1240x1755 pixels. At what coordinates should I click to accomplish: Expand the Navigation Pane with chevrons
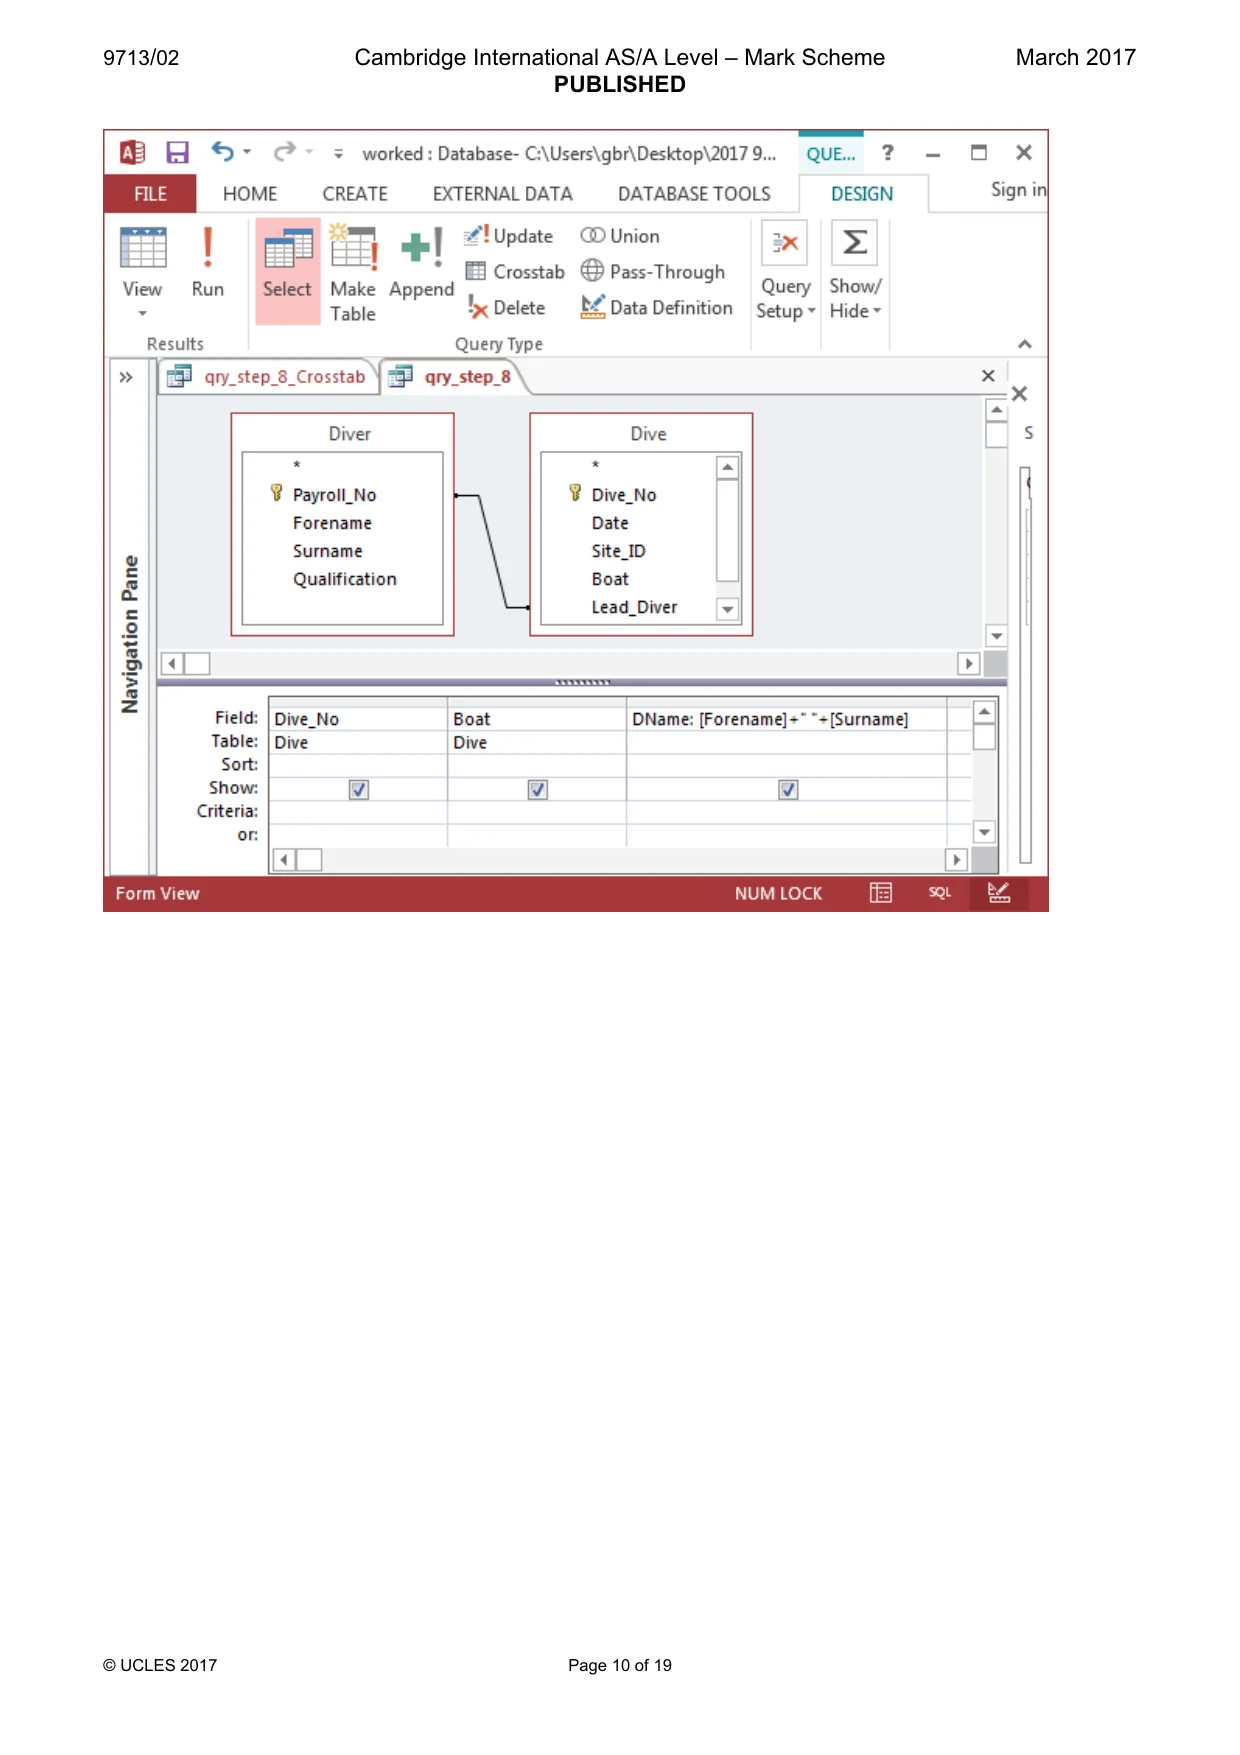pyautogui.click(x=126, y=377)
